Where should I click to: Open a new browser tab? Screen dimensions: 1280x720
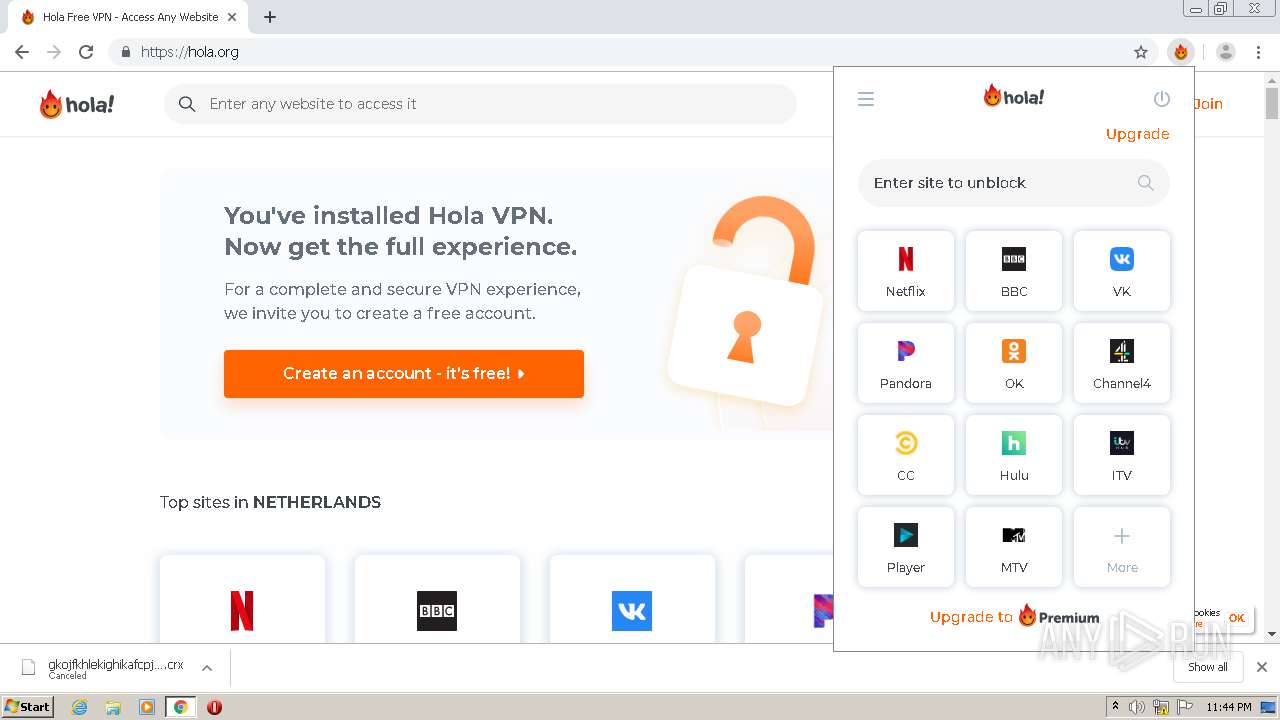click(x=270, y=17)
